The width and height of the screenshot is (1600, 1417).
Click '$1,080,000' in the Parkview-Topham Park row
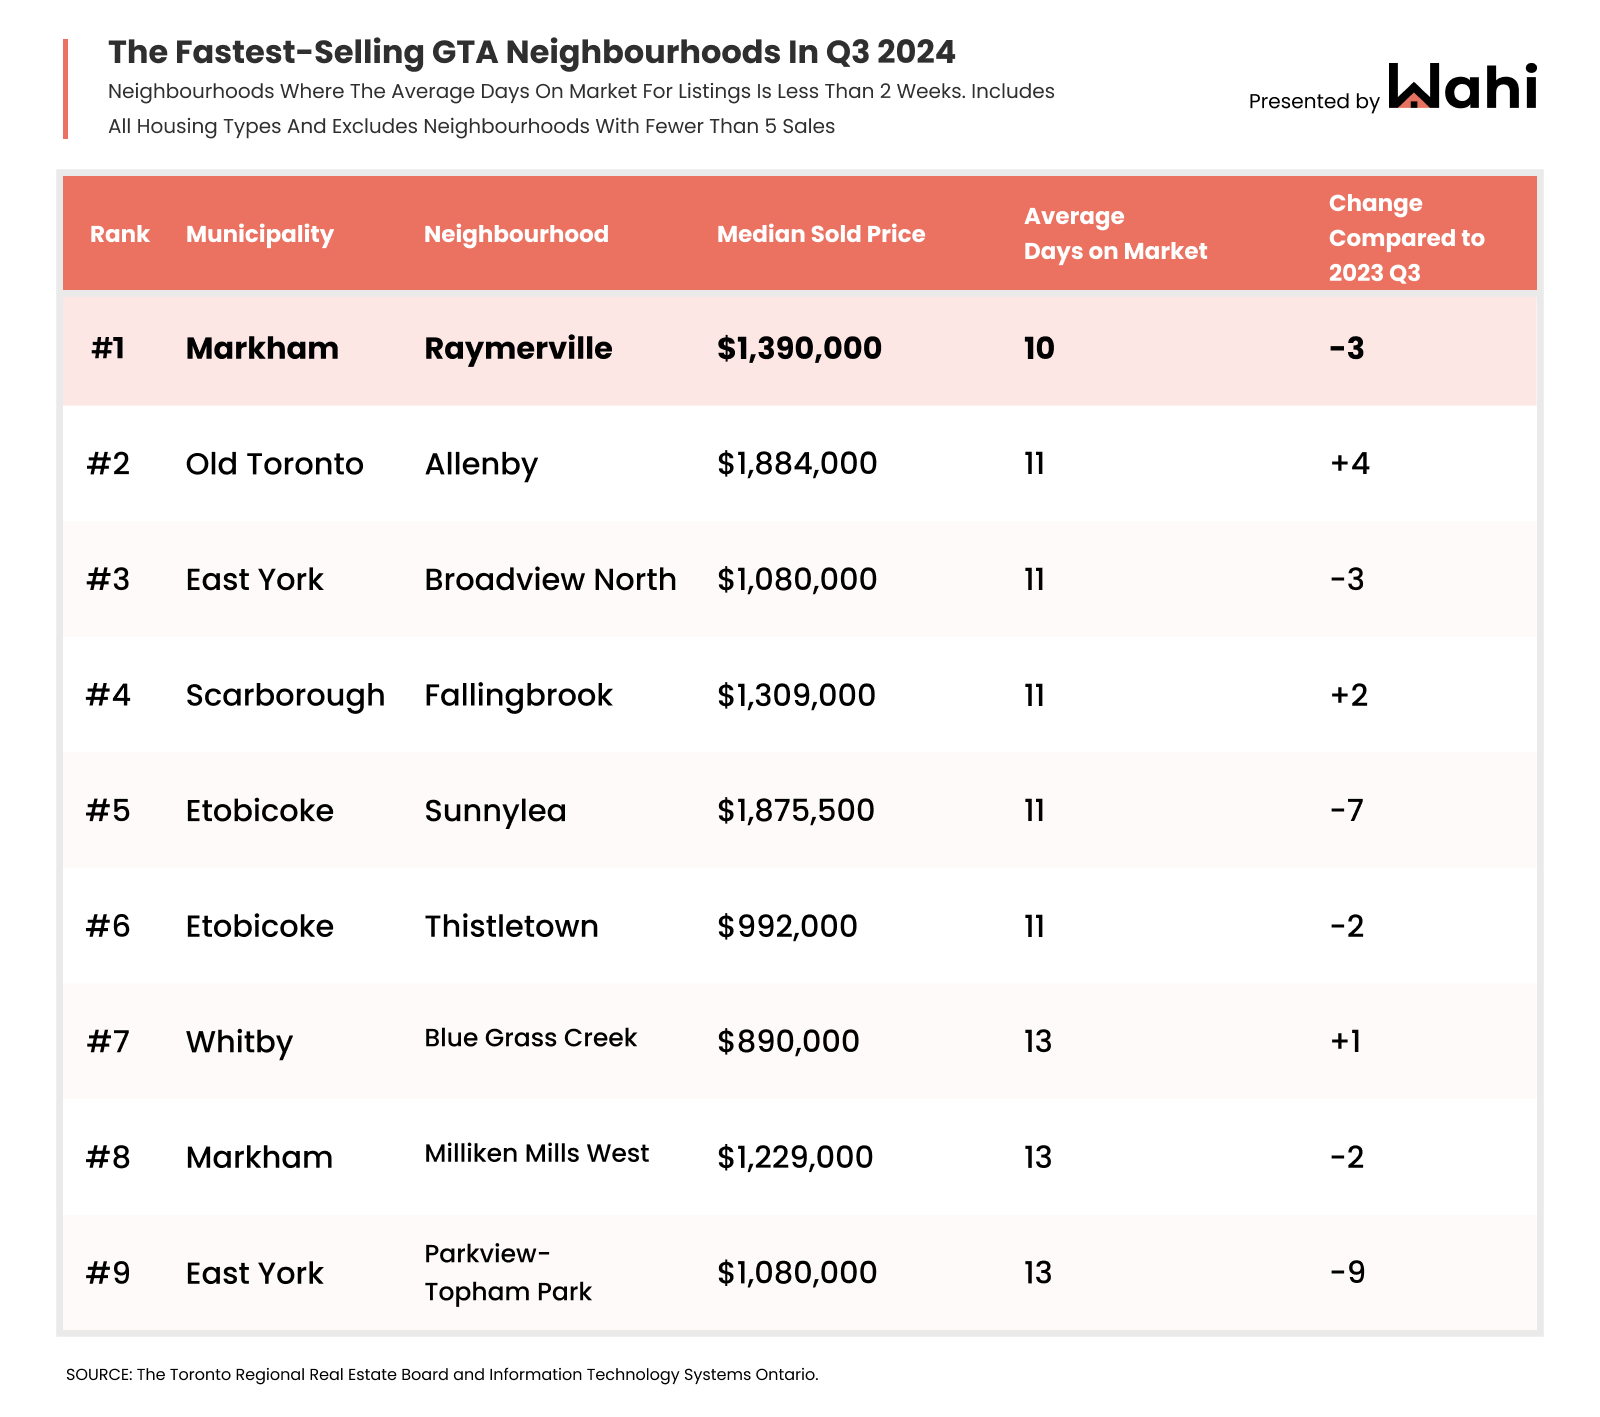(797, 1273)
